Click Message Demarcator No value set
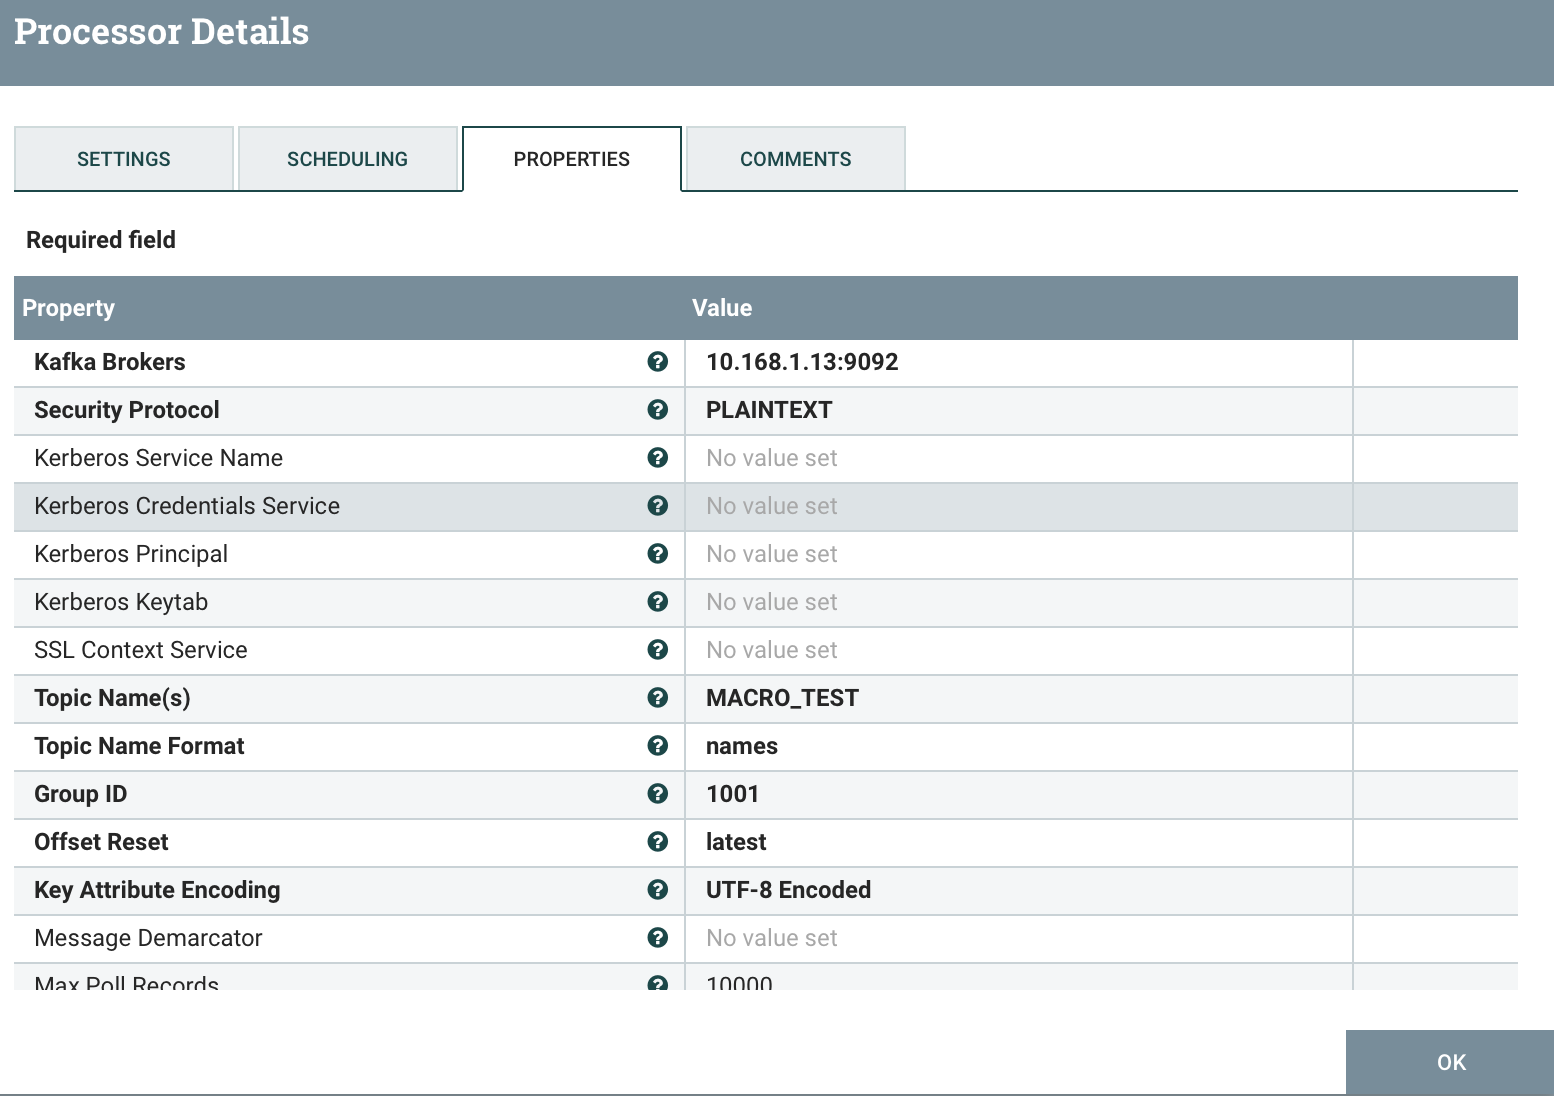Image resolution: width=1554 pixels, height=1096 pixels. point(771,938)
